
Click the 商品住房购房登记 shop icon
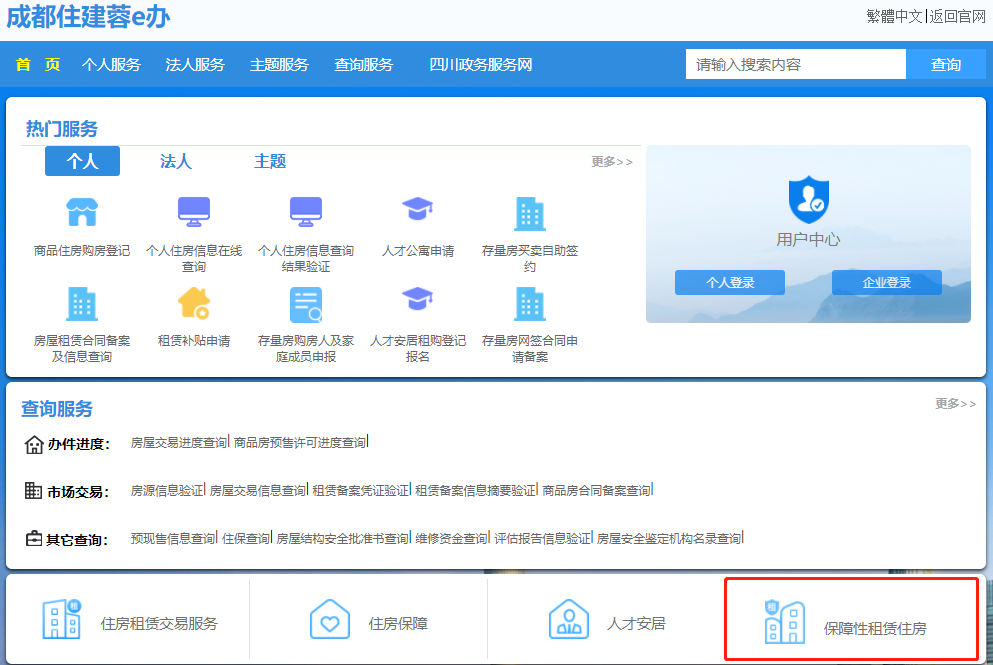82,212
